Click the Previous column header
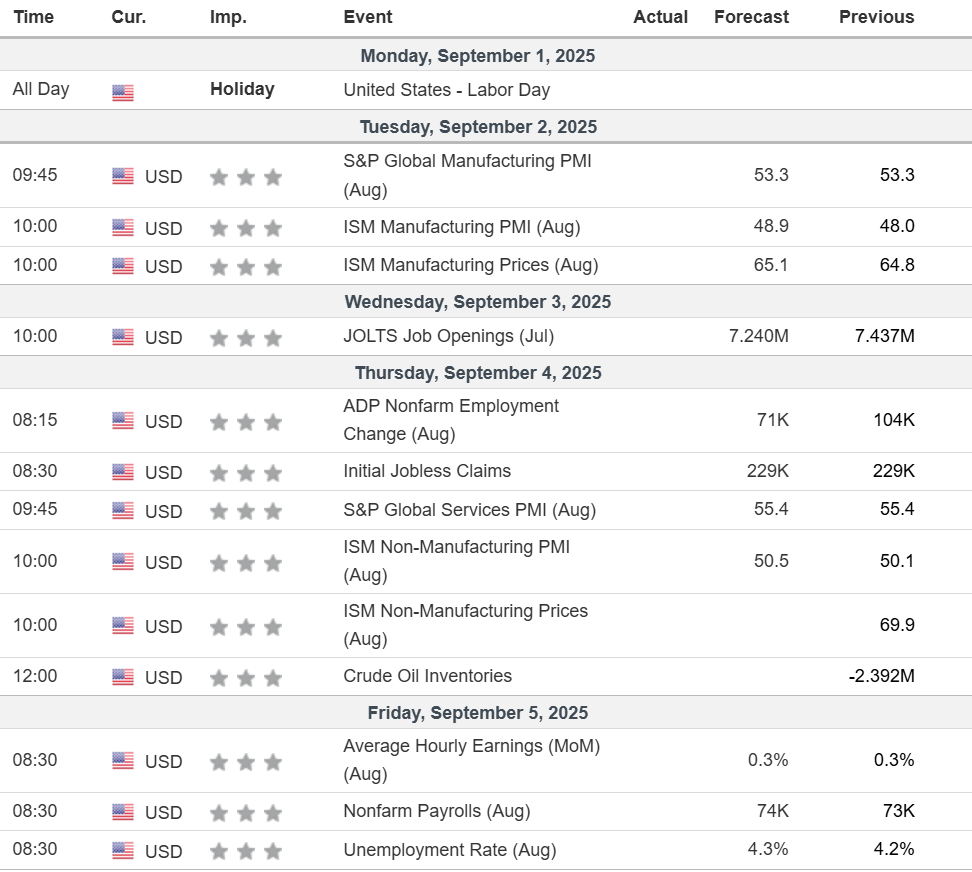Image resolution: width=972 pixels, height=872 pixels. click(x=877, y=17)
